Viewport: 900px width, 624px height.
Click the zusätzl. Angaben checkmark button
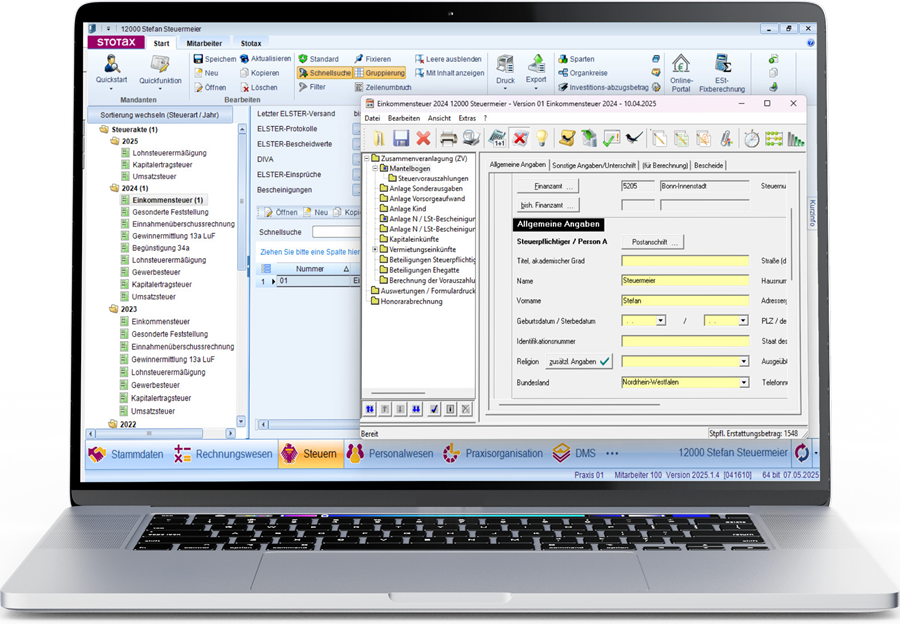pyautogui.click(x=579, y=361)
